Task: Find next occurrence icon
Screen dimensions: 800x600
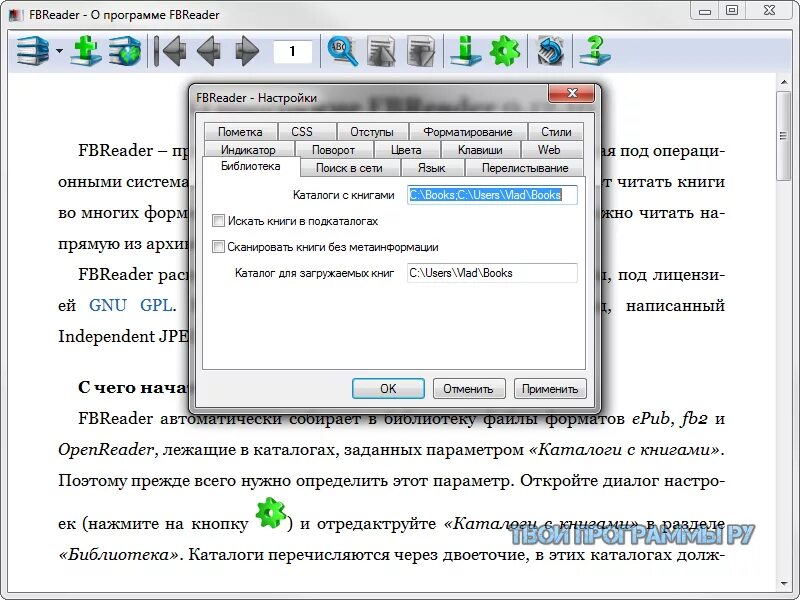Action: coord(421,51)
